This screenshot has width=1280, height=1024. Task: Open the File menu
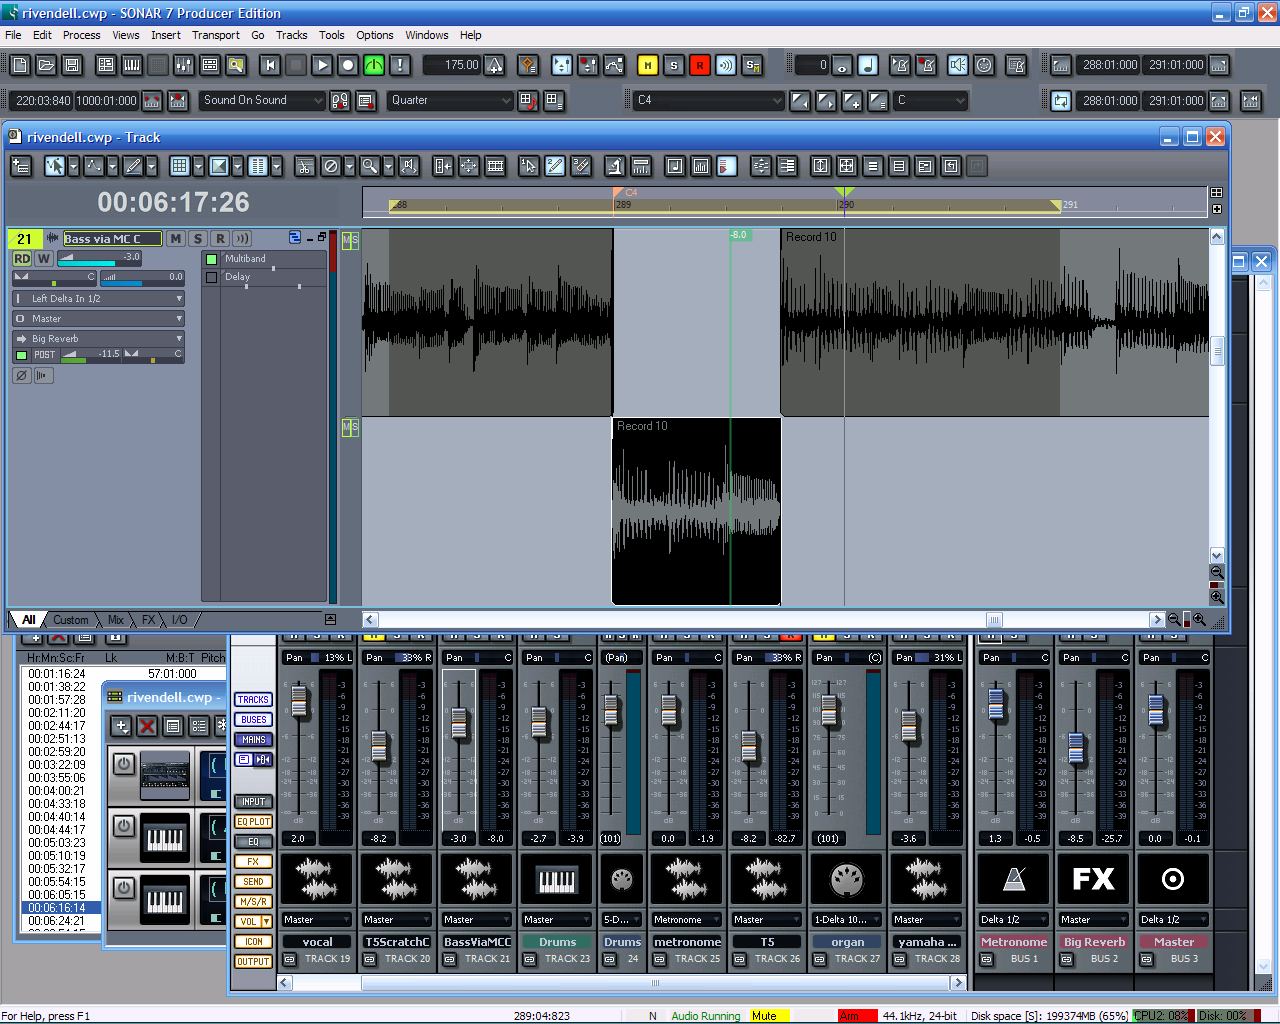13,35
